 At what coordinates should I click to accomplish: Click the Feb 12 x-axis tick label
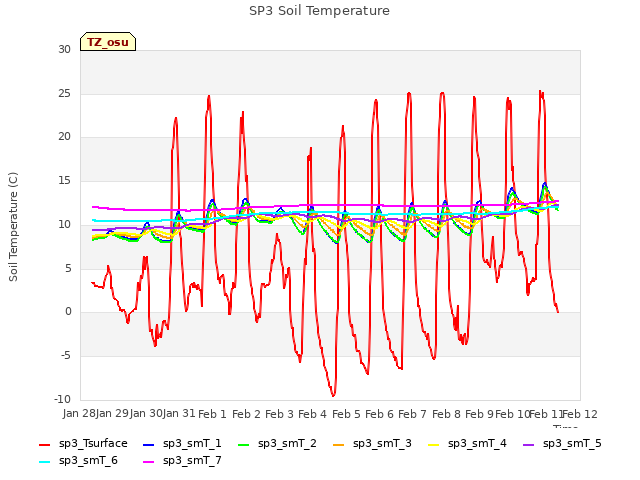580,414
